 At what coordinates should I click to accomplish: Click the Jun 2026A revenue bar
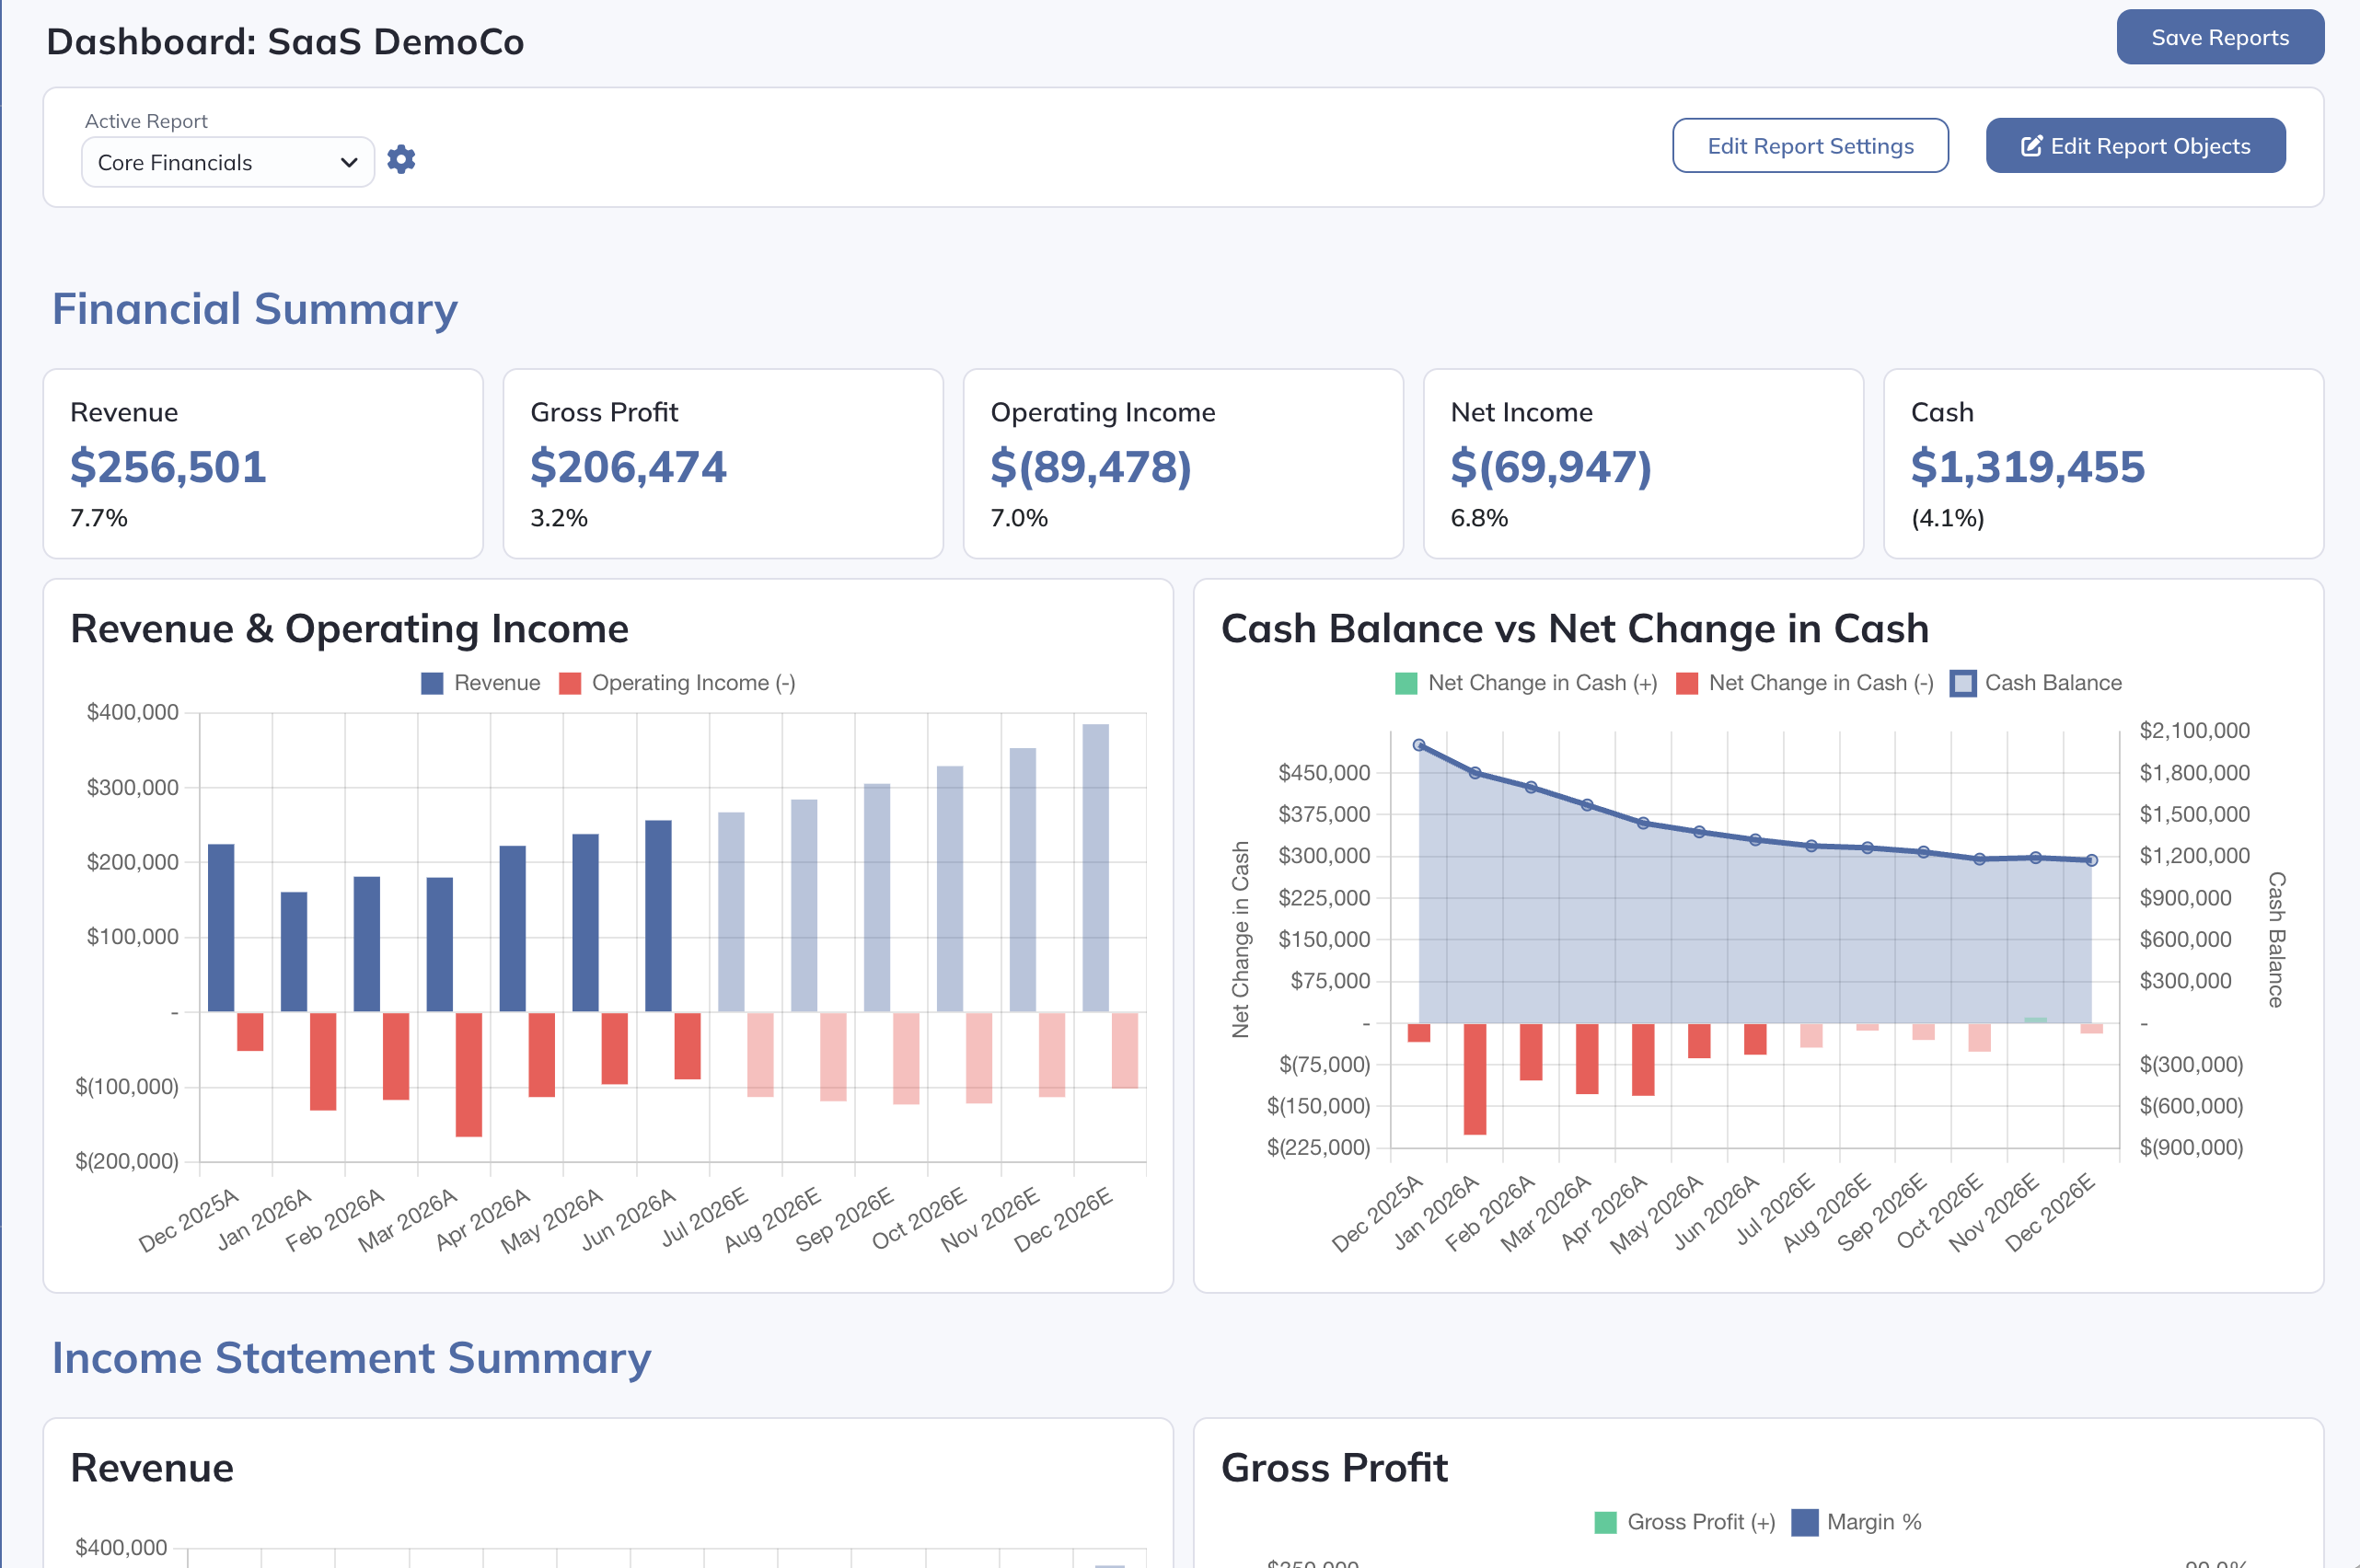658,916
